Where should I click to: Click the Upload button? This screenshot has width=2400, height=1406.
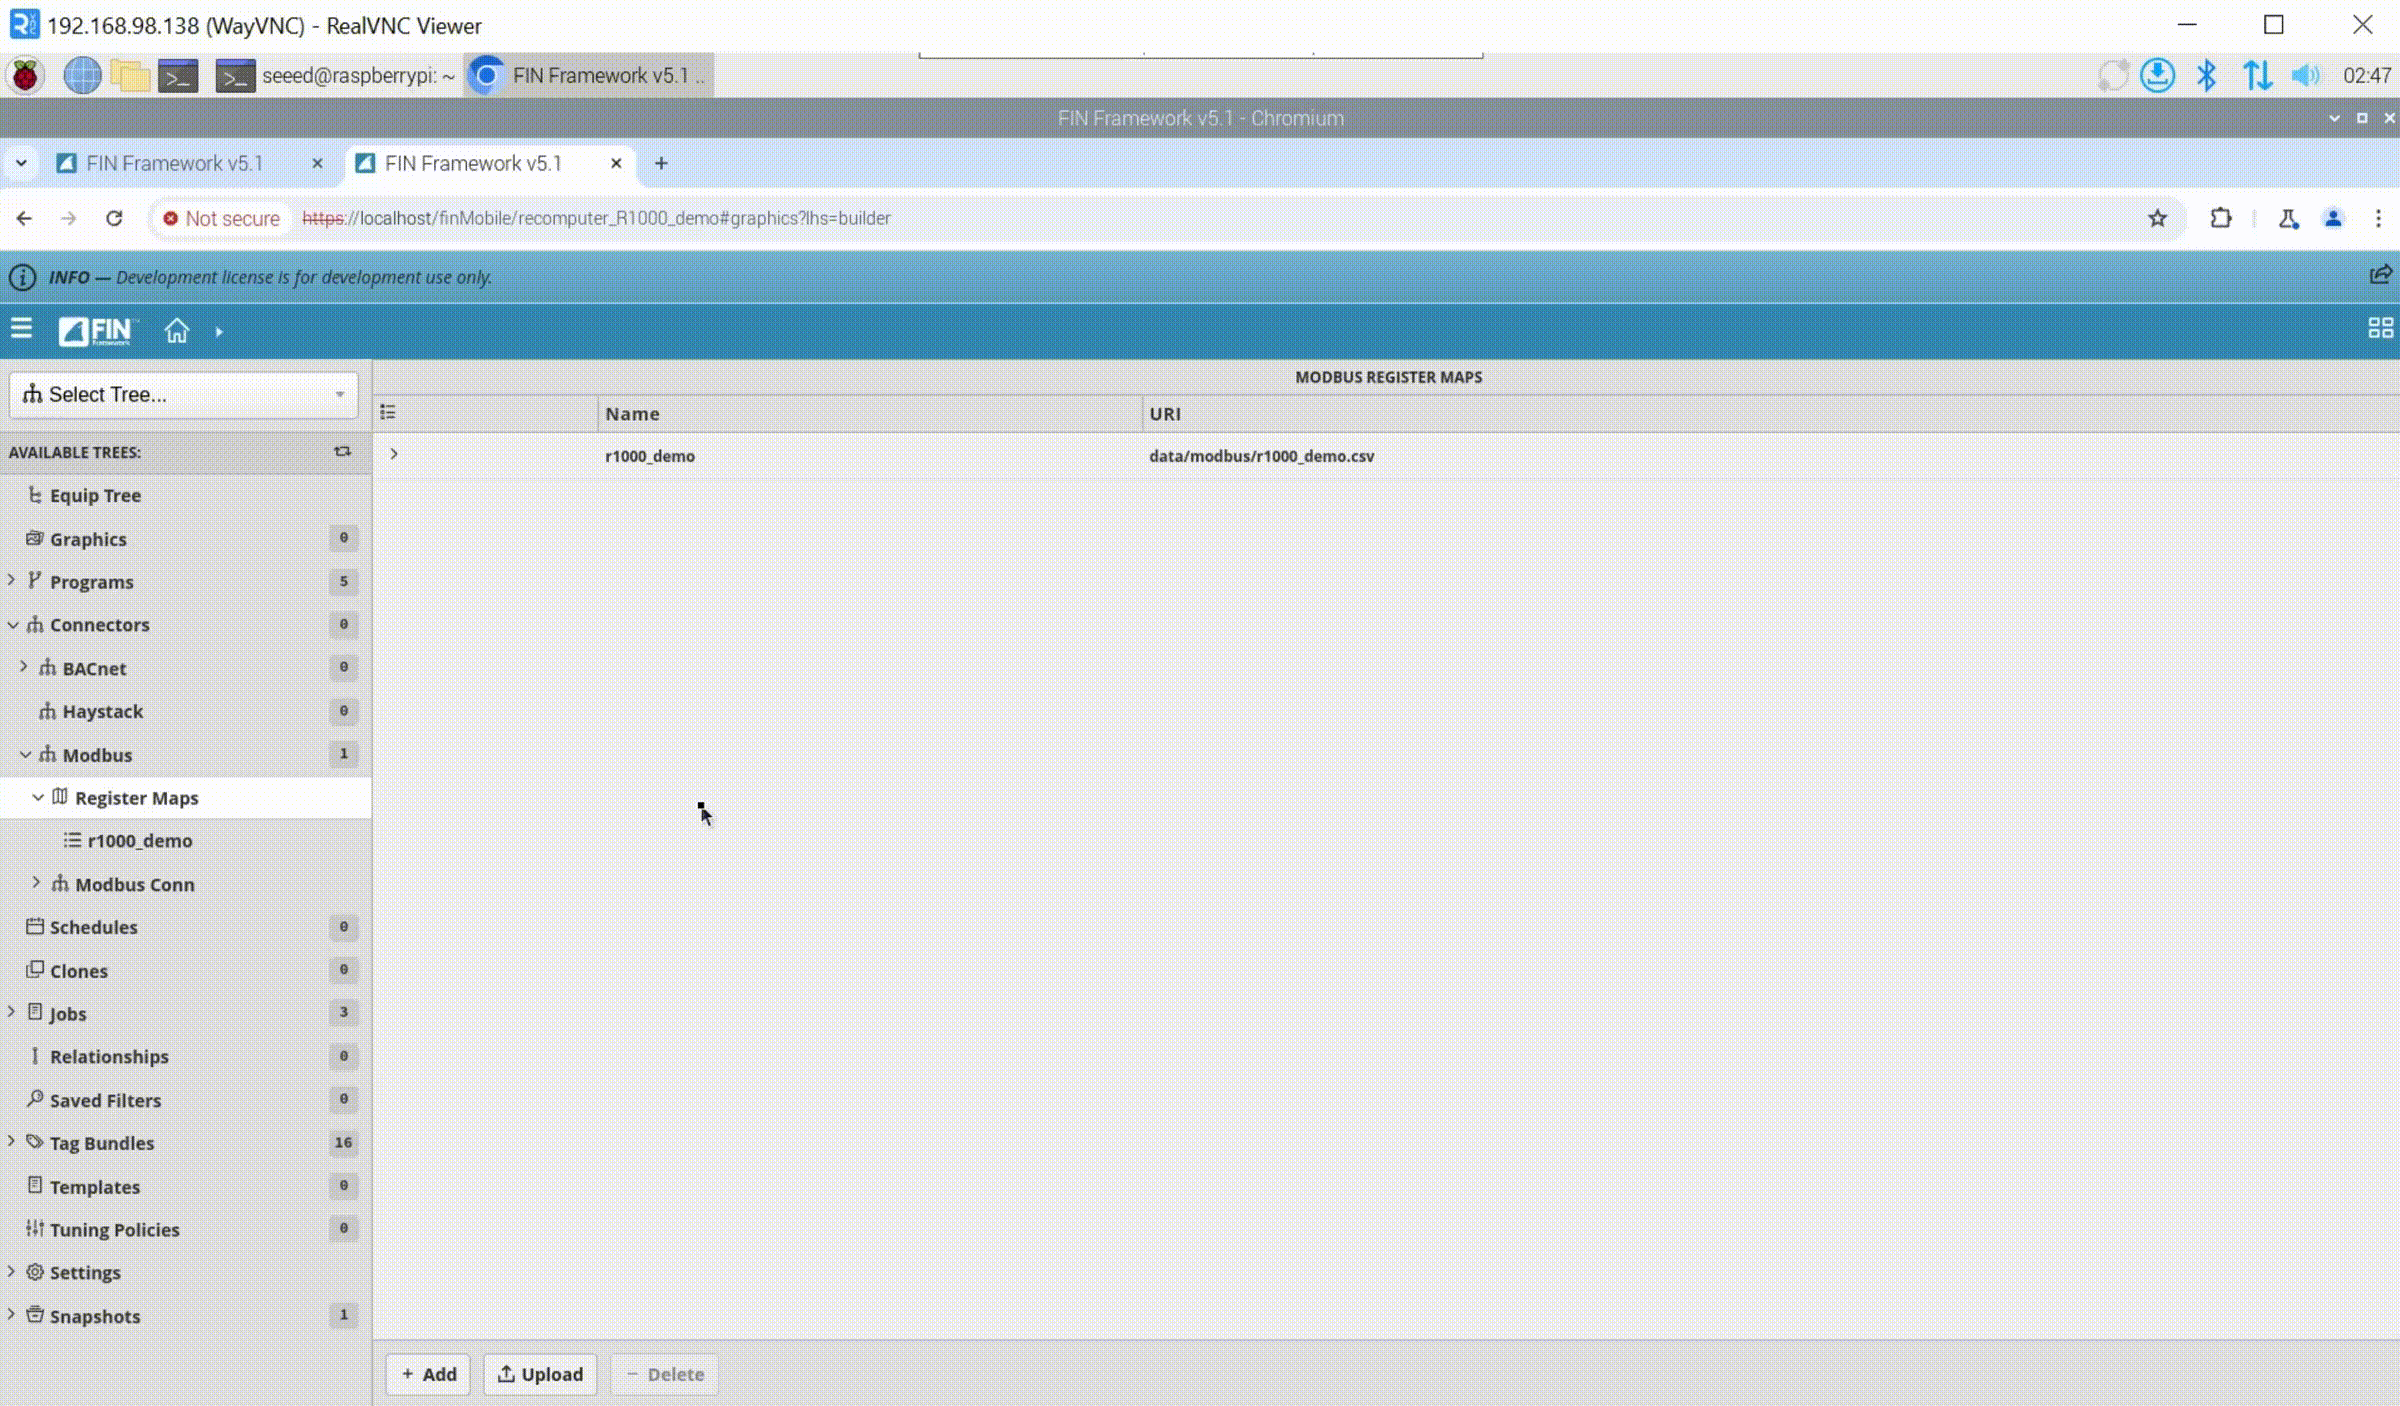540,1374
